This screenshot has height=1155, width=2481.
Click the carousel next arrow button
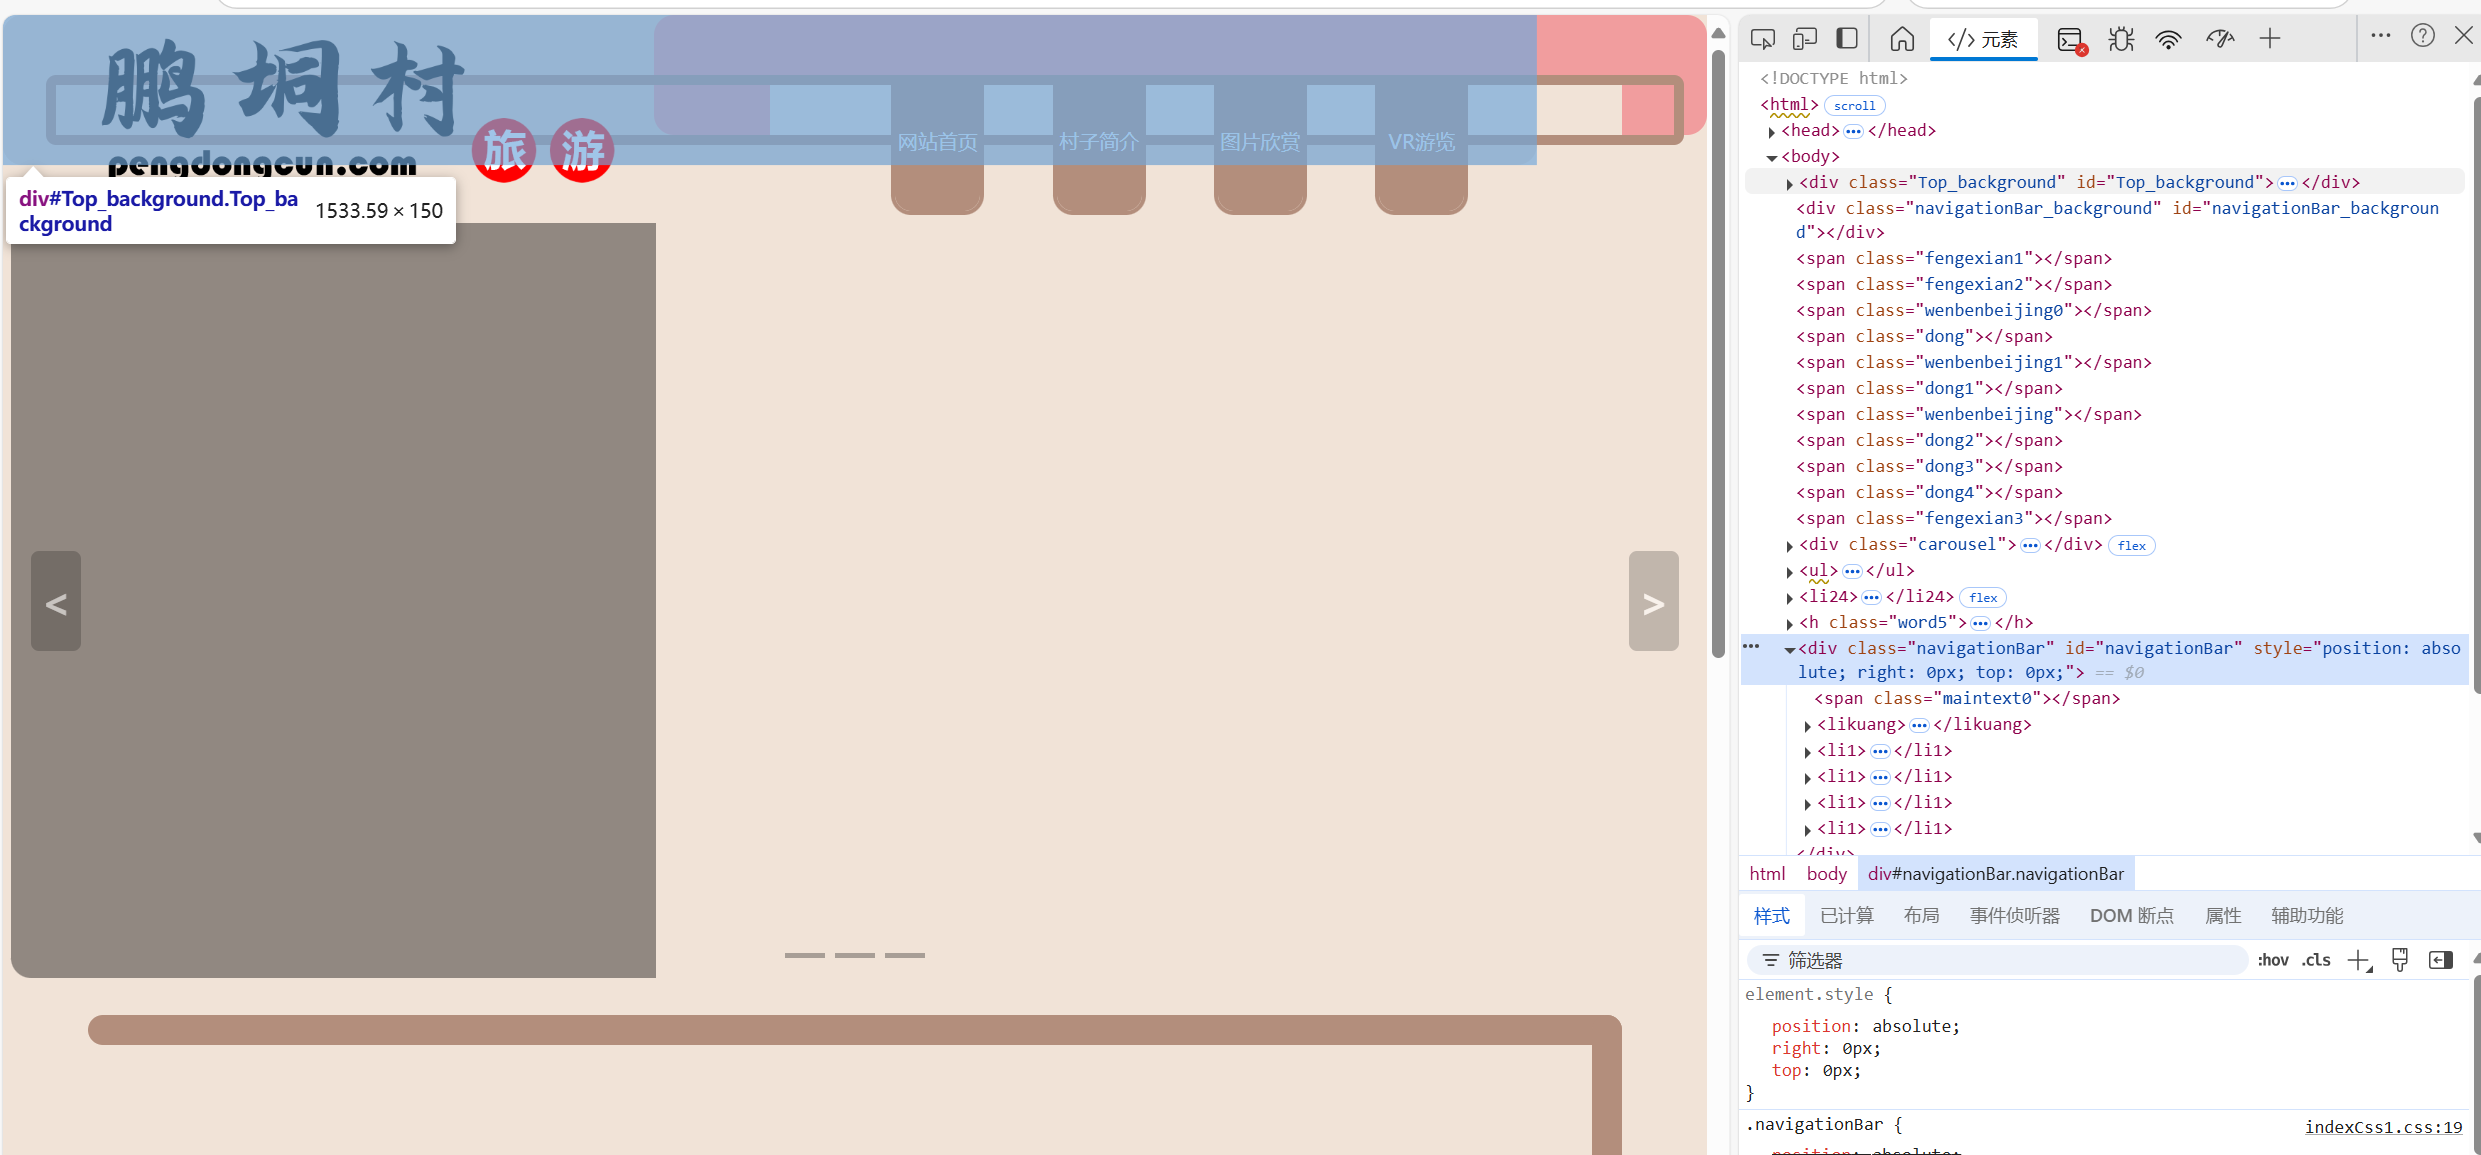tap(1653, 601)
